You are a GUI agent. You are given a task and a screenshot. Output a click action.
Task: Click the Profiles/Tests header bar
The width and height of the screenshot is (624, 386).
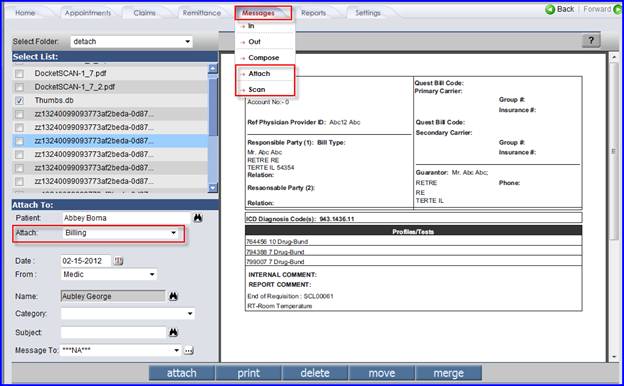413,231
